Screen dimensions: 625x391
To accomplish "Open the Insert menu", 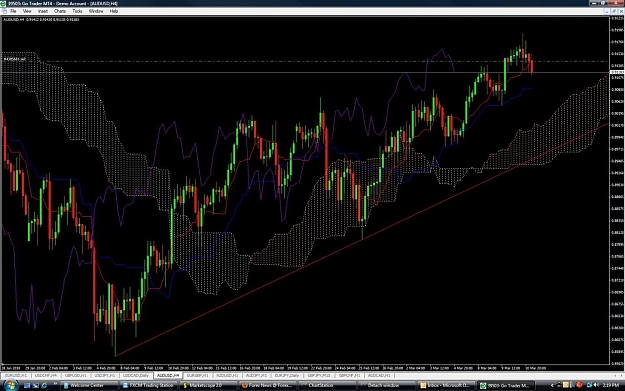I will [43, 11].
